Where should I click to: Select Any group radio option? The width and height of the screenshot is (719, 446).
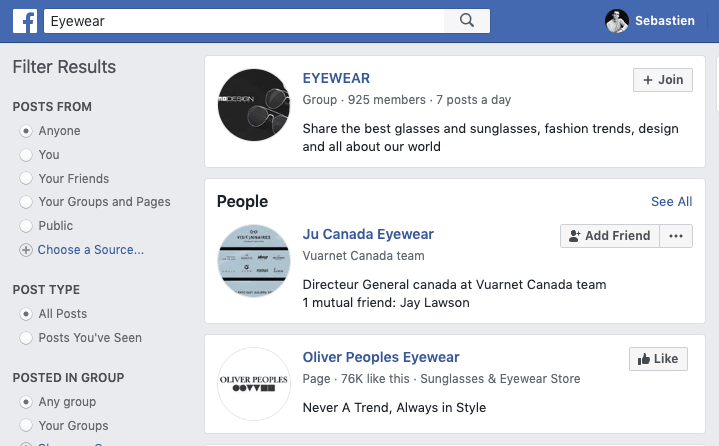(x=26, y=402)
